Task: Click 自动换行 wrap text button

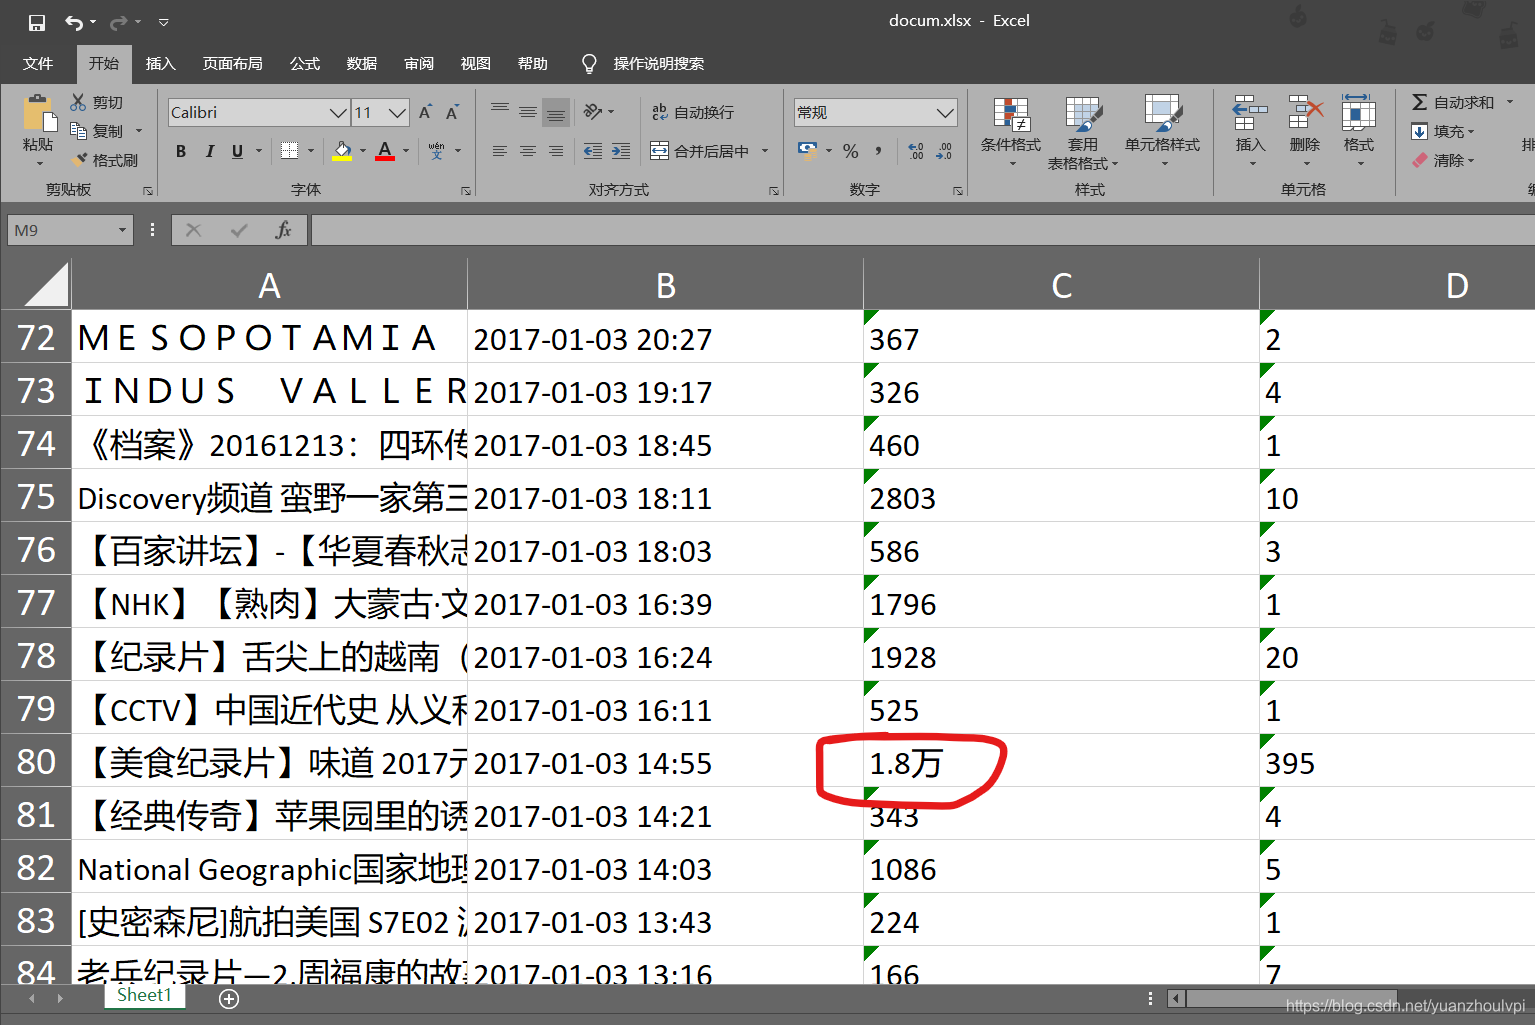Action: coord(693,112)
